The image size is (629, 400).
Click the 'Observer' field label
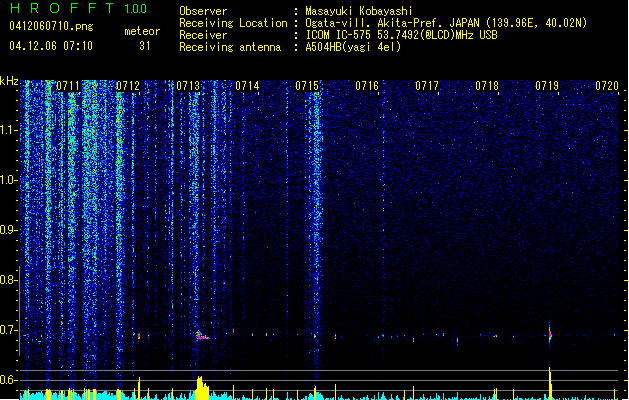203,11
